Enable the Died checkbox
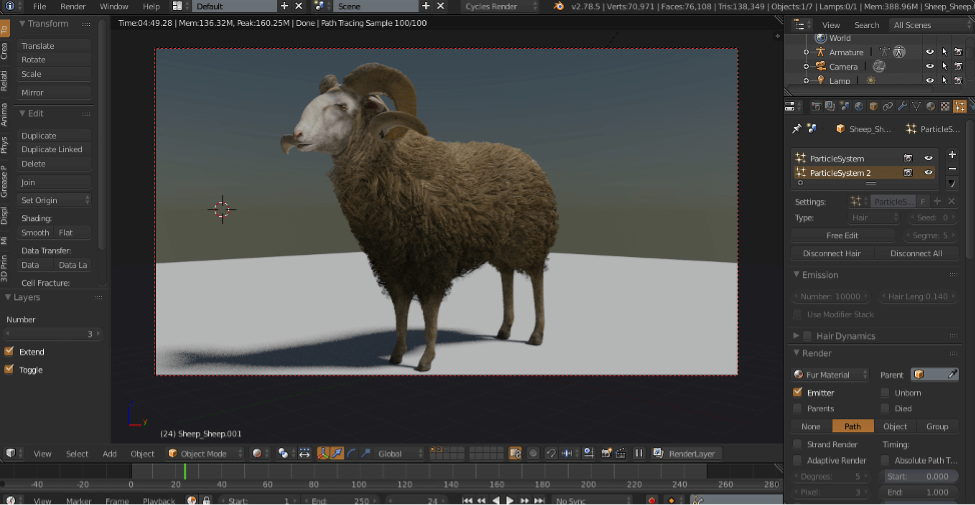The image size is (975, 505). (x=885, y=408)
